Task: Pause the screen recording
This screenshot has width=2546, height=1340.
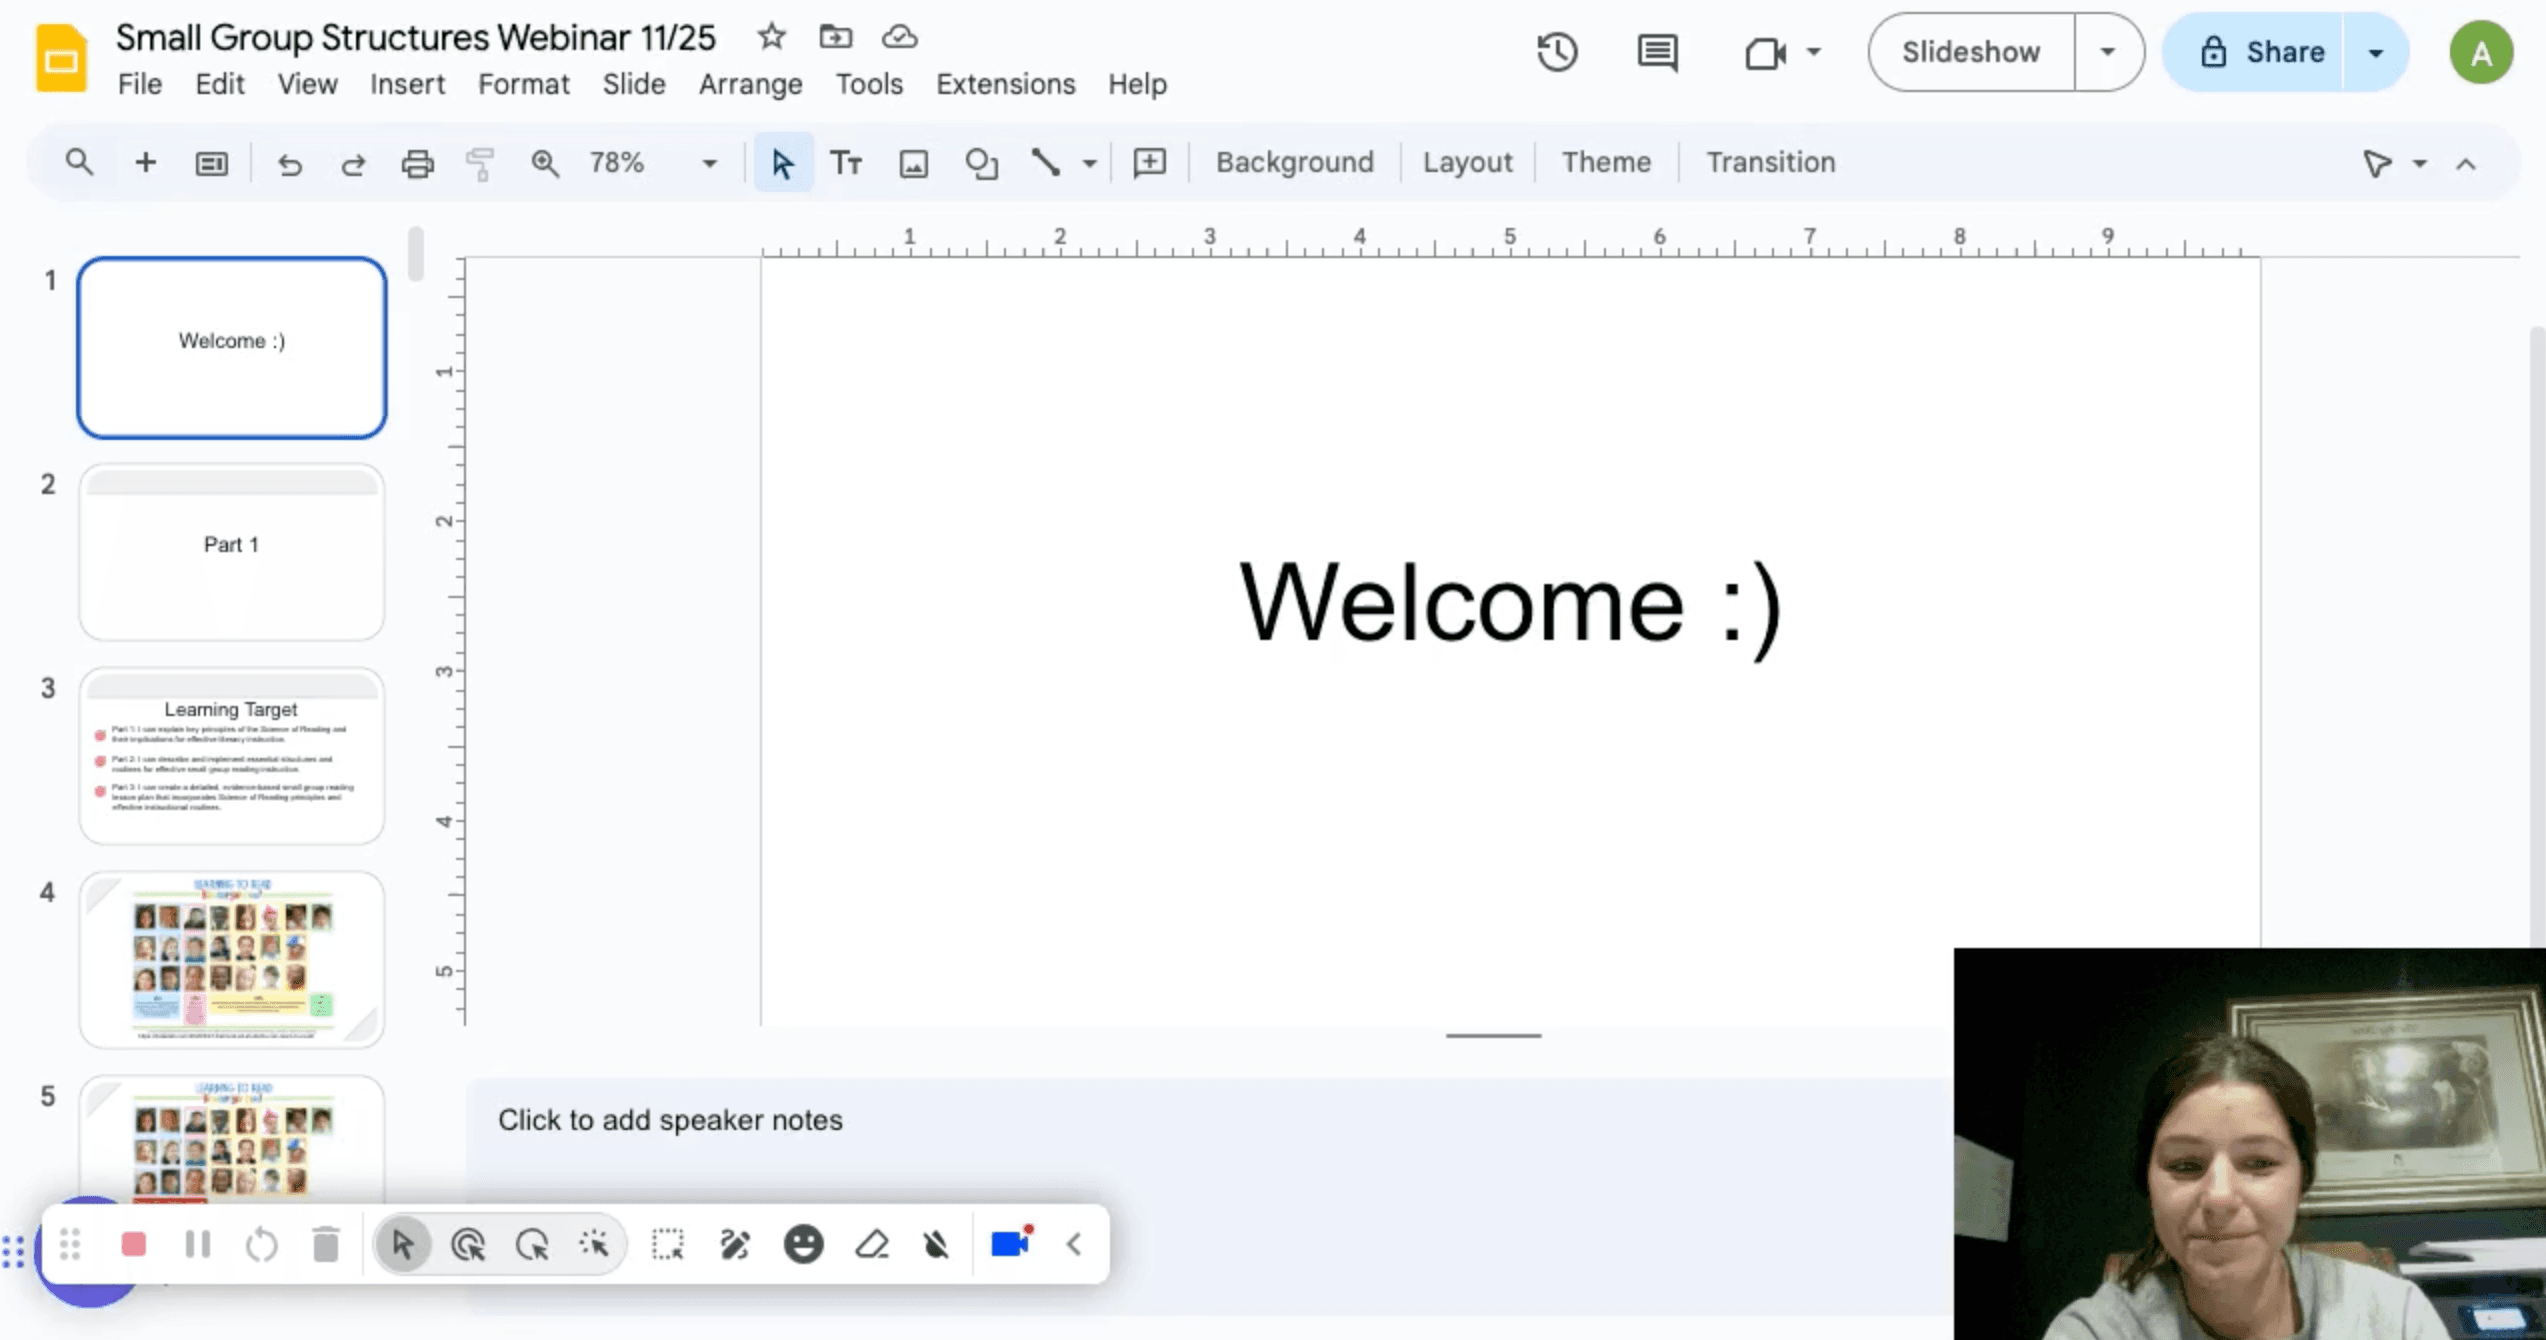Action: [x=198, y=1244]
